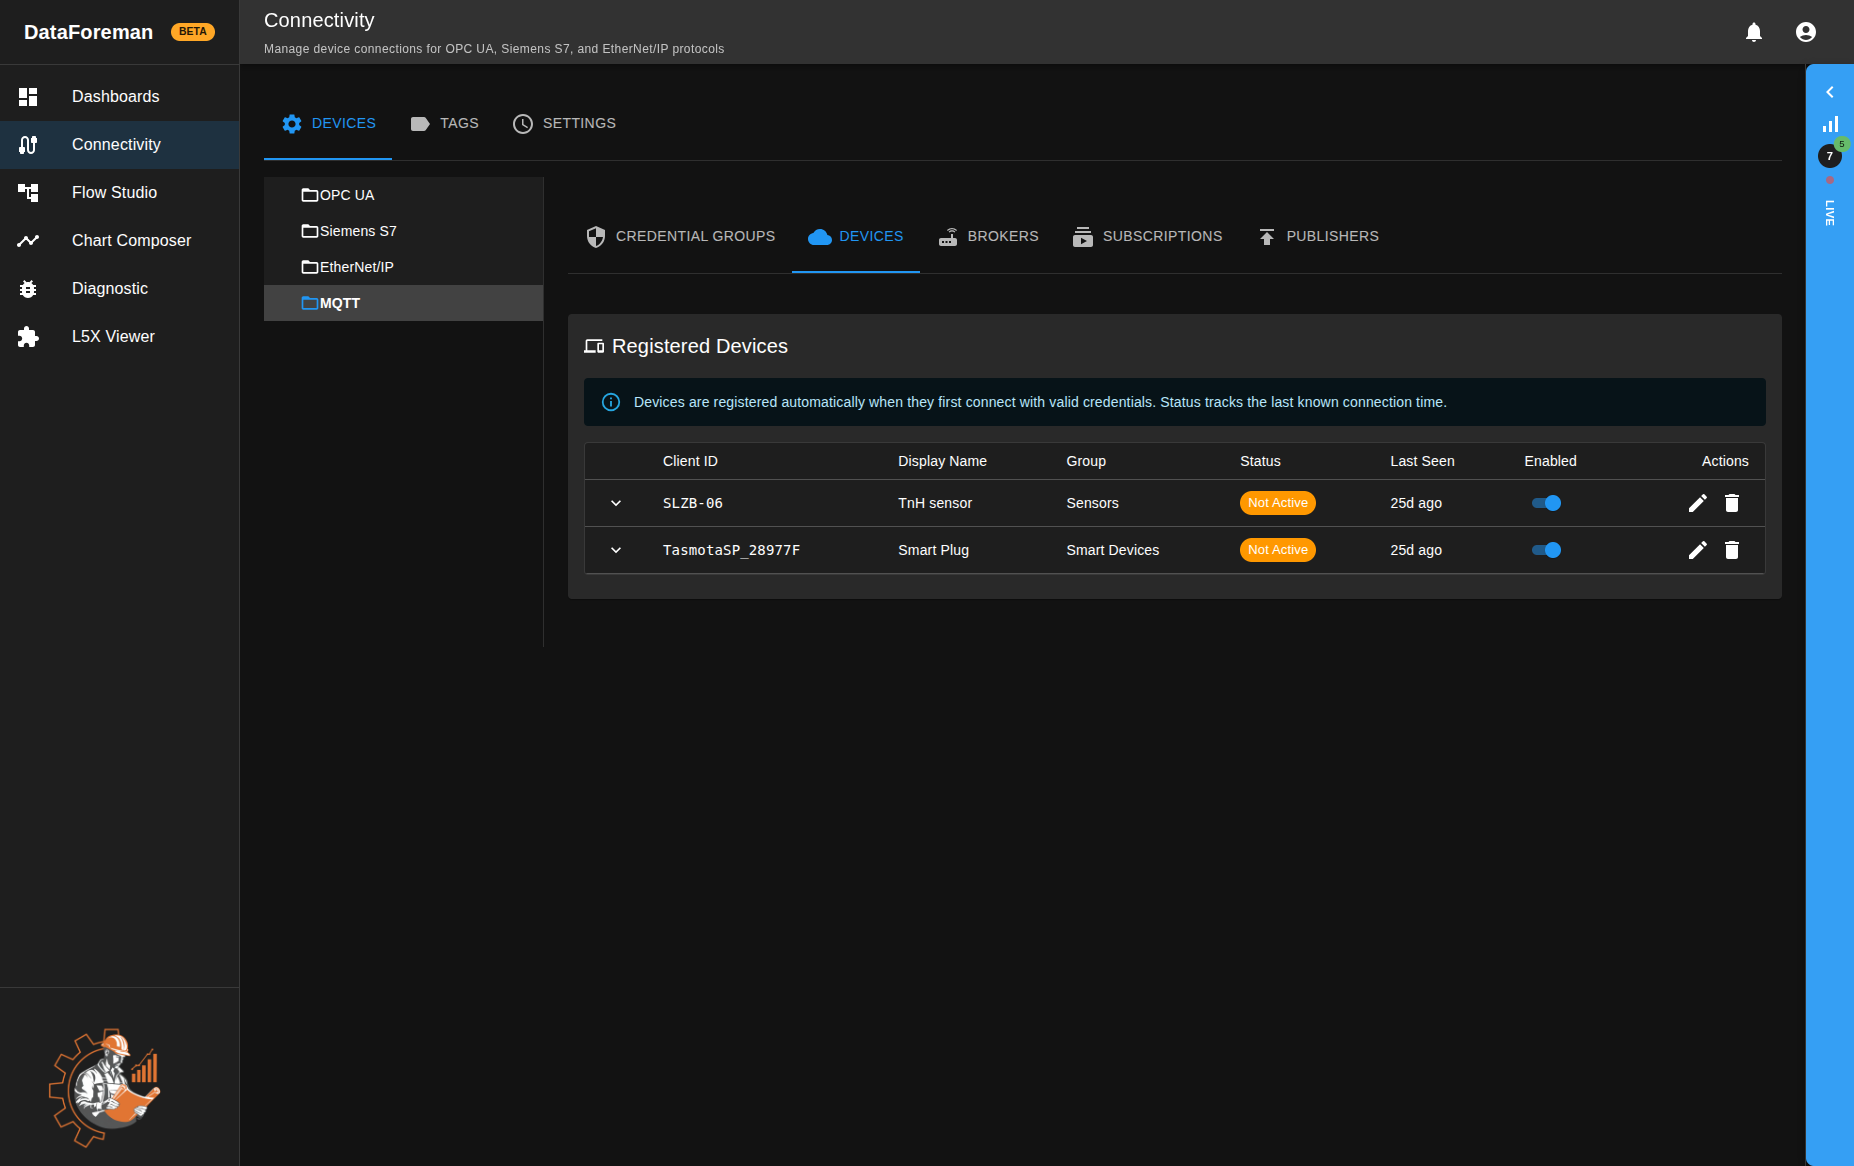Select the Flow Studio sidebar icon

tap(114, 192)
